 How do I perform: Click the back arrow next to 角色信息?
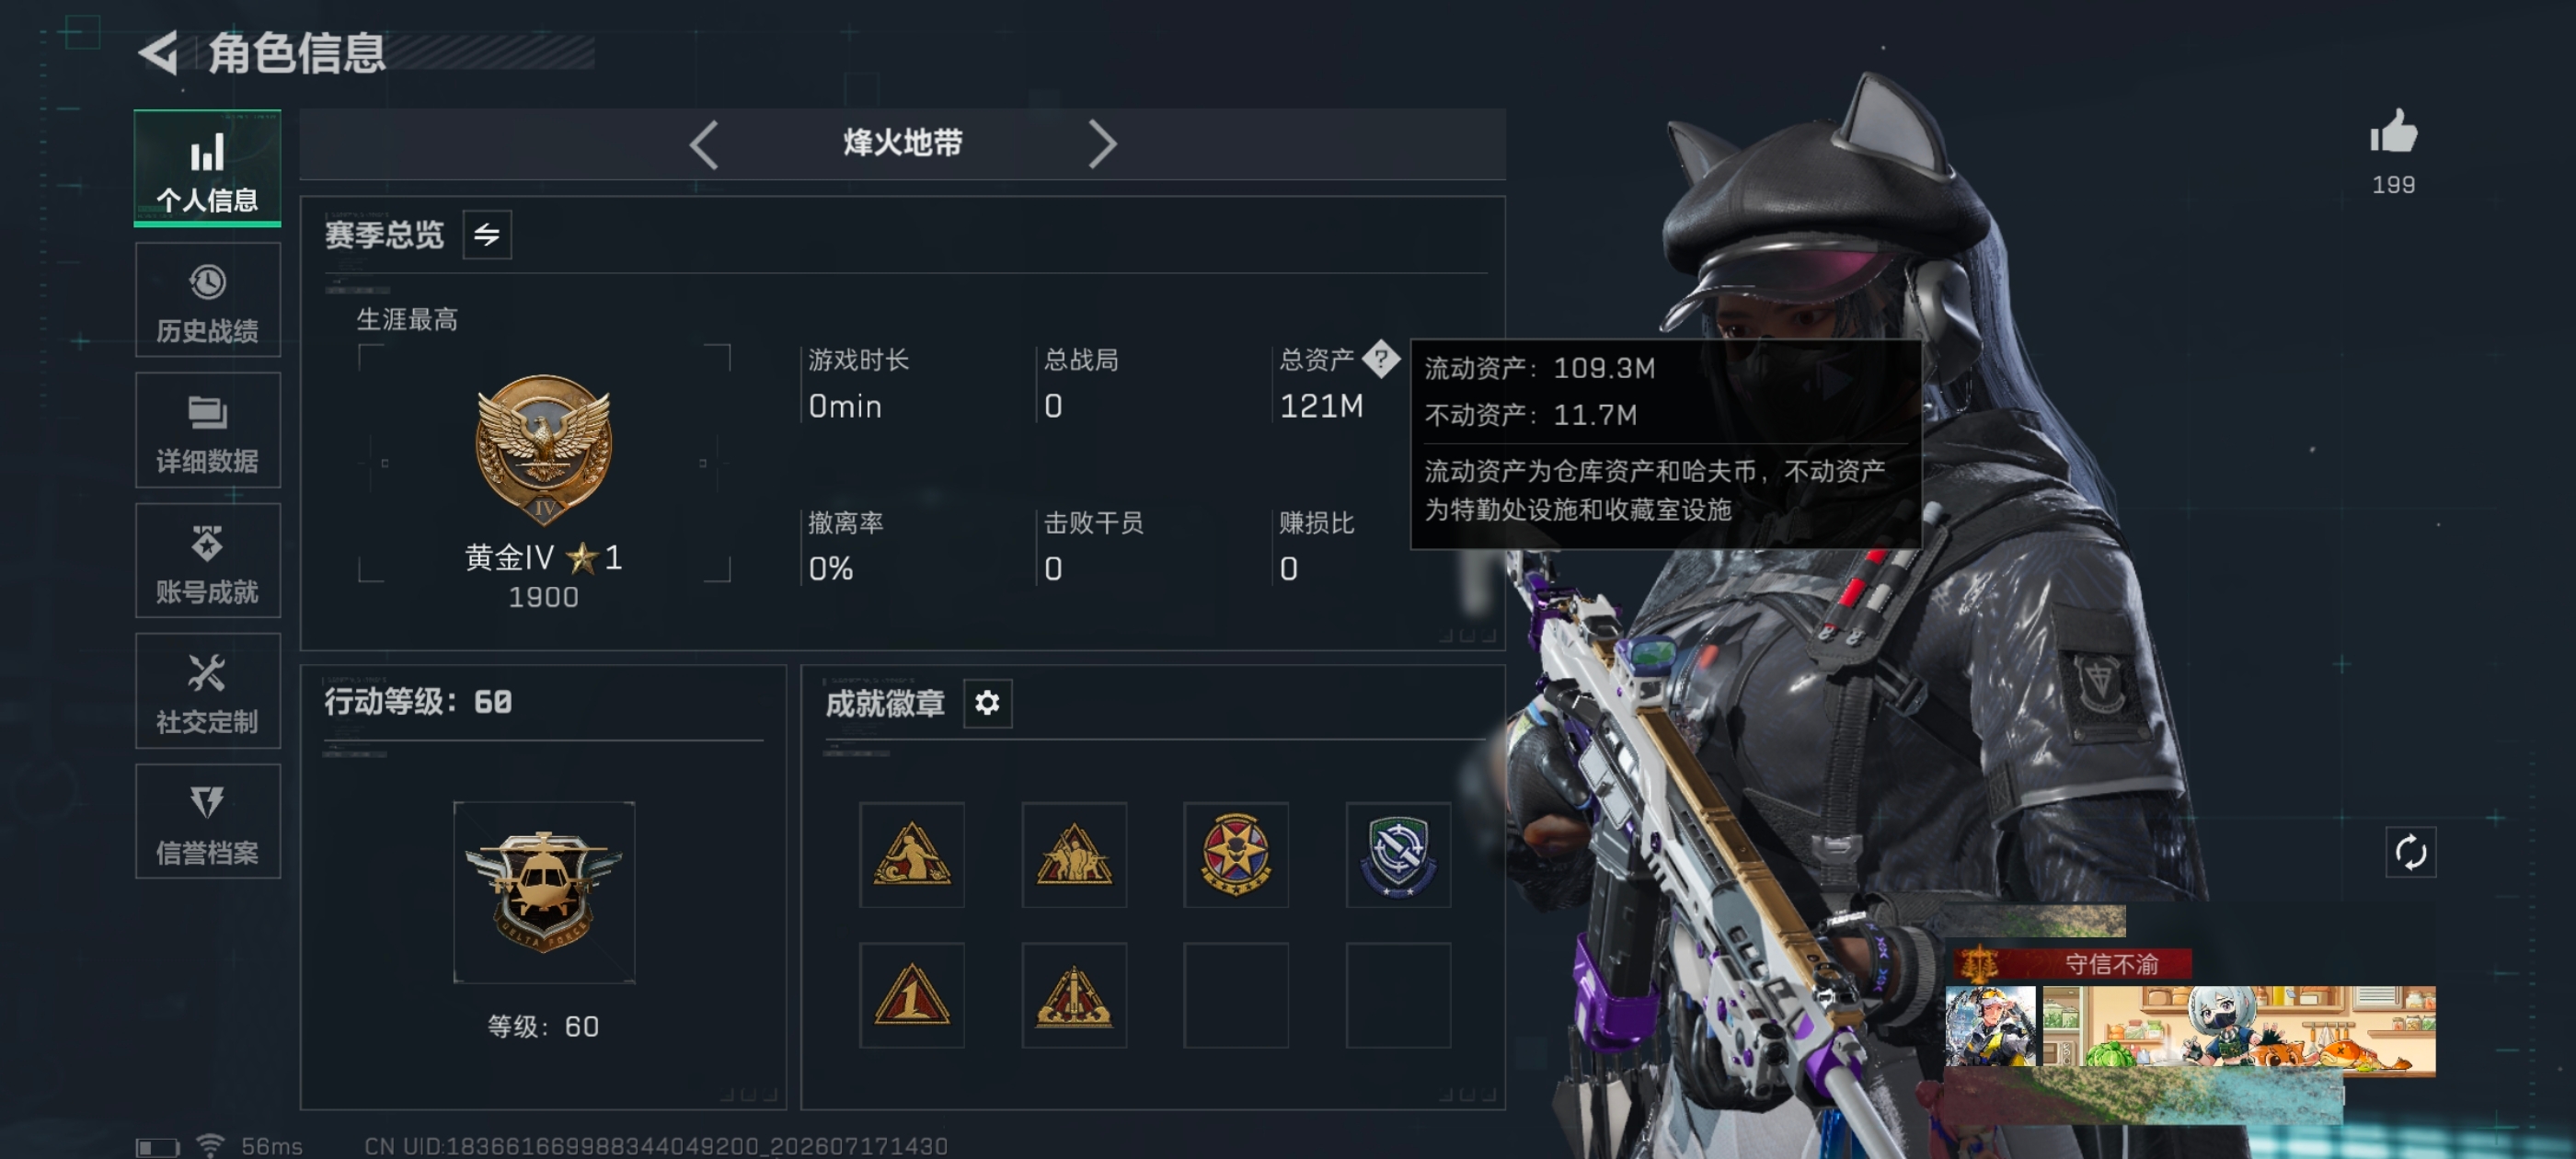coord(158,53)
